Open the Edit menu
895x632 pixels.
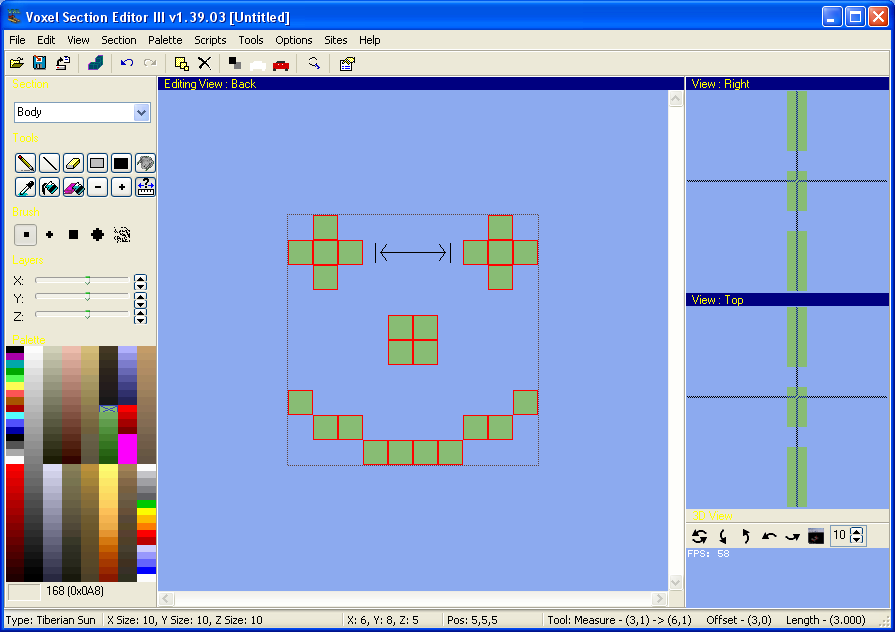[46, 40]
